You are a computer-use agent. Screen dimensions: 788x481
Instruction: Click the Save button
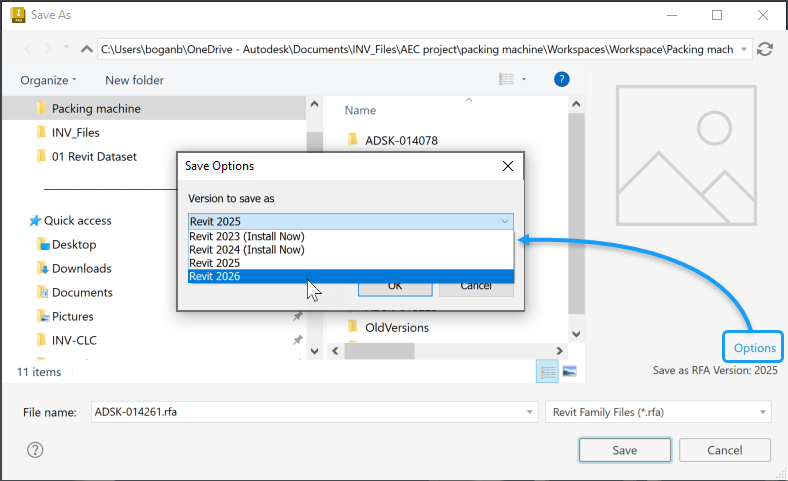[x=625, y=450]
